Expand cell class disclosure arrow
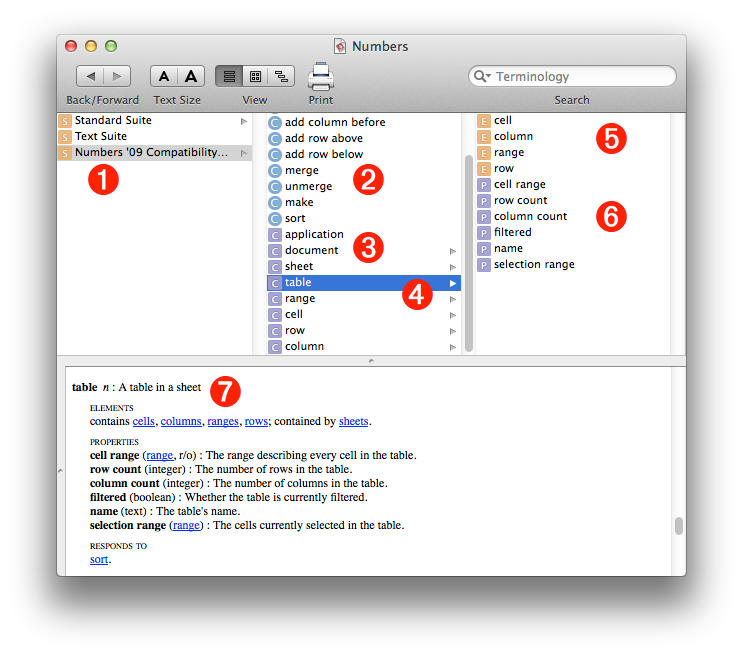 click(x=453, y=315)
